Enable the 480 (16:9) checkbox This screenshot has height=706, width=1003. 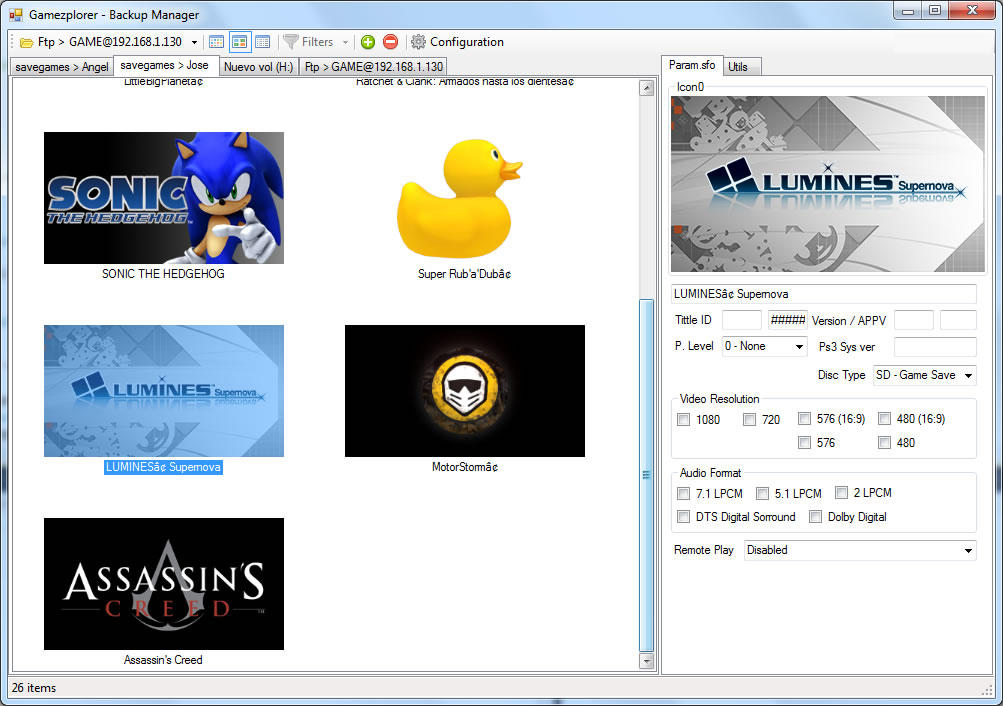[x=885, y=419]
